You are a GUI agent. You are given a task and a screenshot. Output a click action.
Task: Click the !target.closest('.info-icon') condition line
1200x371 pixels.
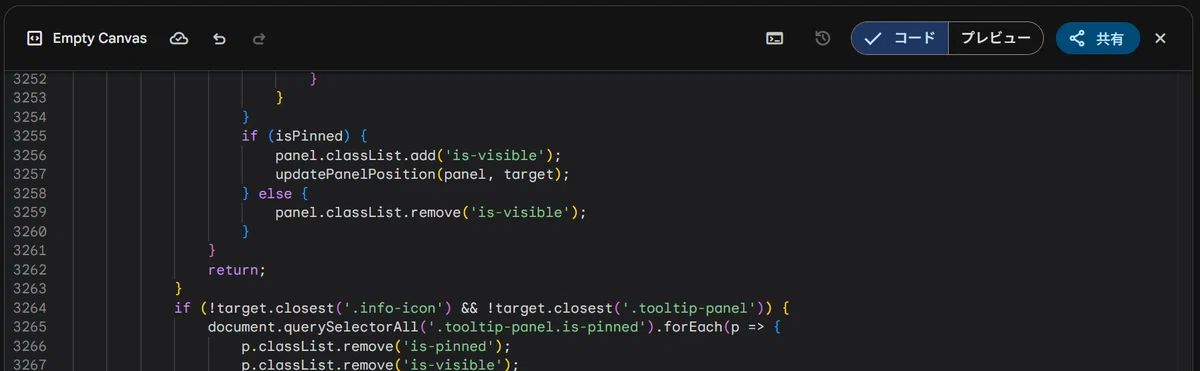coord(483,307)
